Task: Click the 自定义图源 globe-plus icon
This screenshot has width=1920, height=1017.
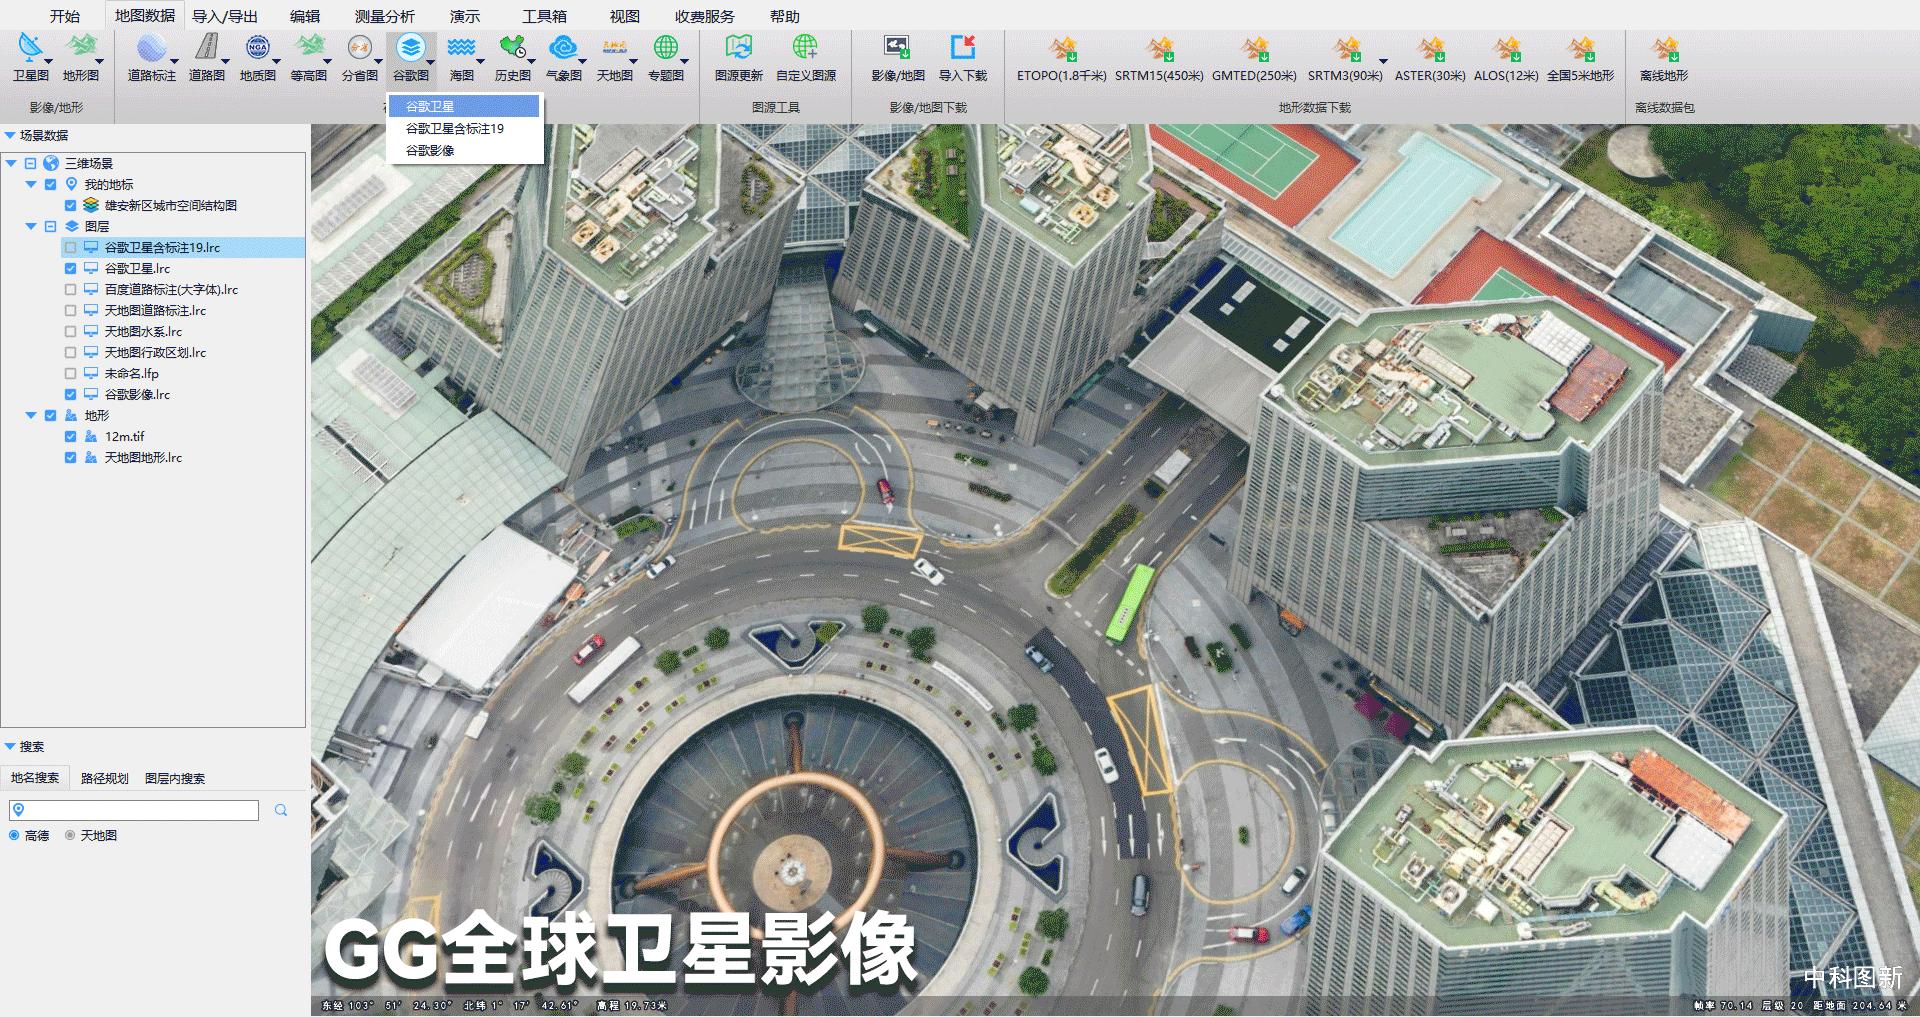Action: [805, 48]
